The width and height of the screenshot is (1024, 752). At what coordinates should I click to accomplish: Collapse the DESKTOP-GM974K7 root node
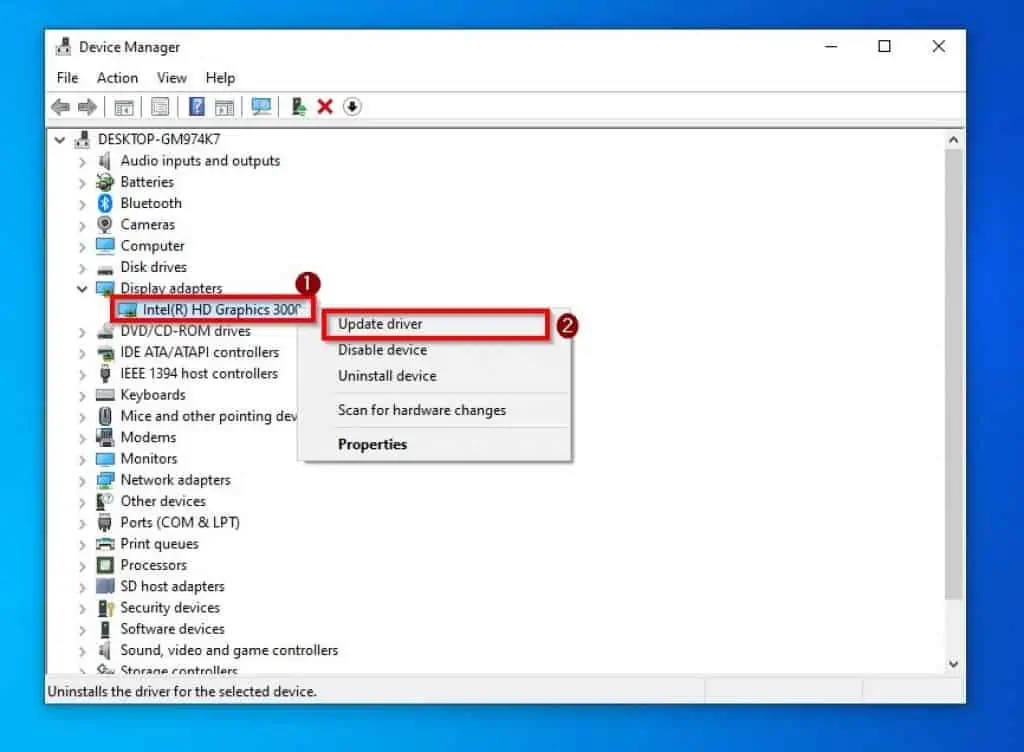[x=59, y=140]
